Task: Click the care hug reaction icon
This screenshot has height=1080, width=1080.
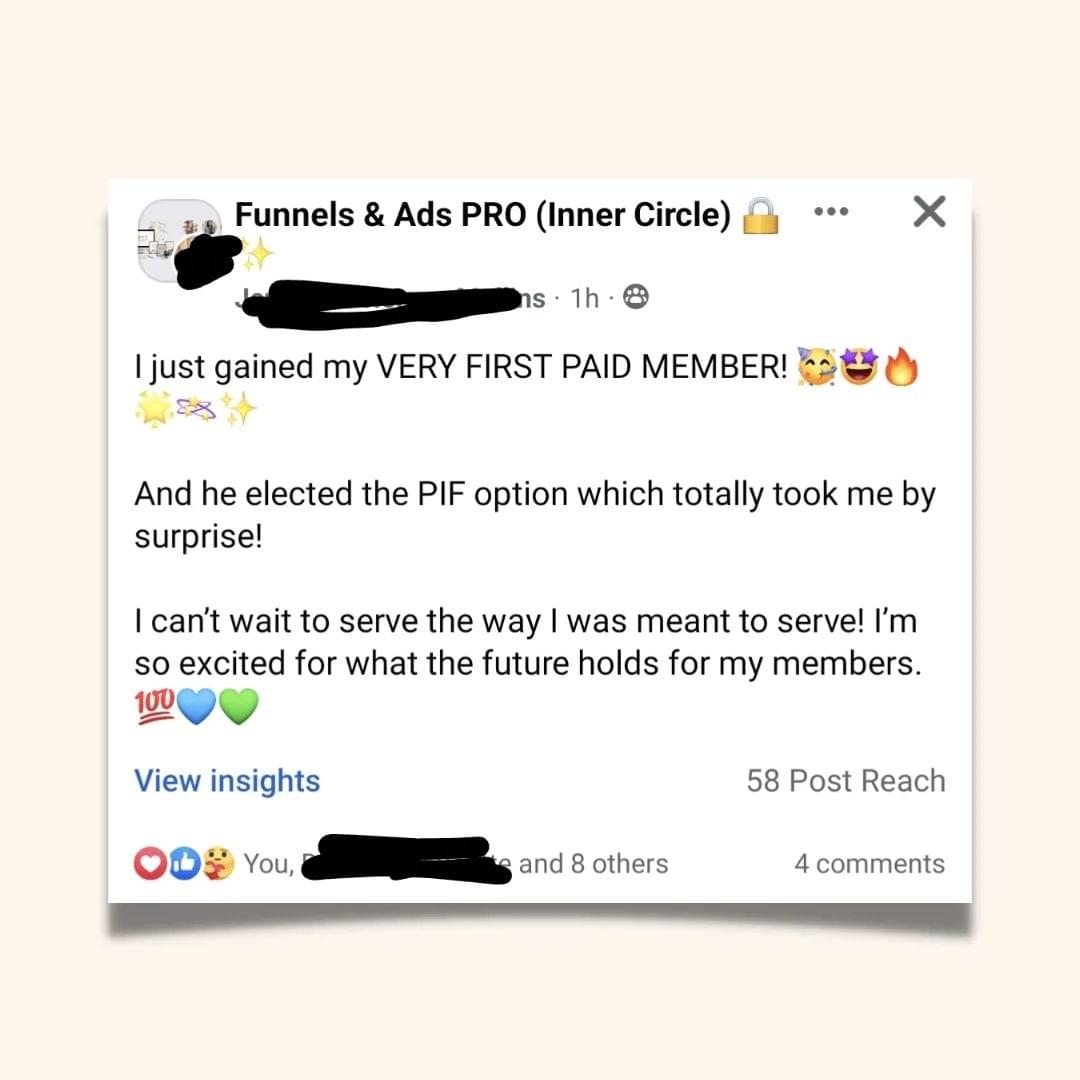Action: pyautogui.click(x=217, y=864)
